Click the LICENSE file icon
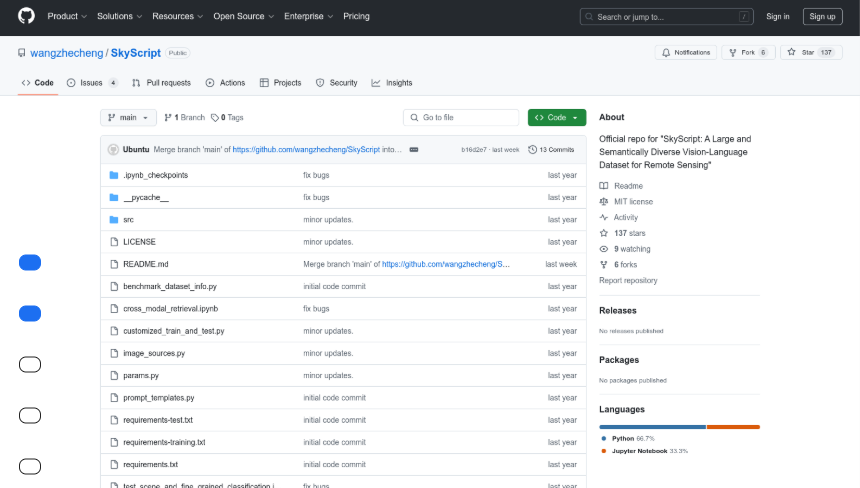Image resolution: width=860 pixels, height=488 pixels. (x=114, y=242)
